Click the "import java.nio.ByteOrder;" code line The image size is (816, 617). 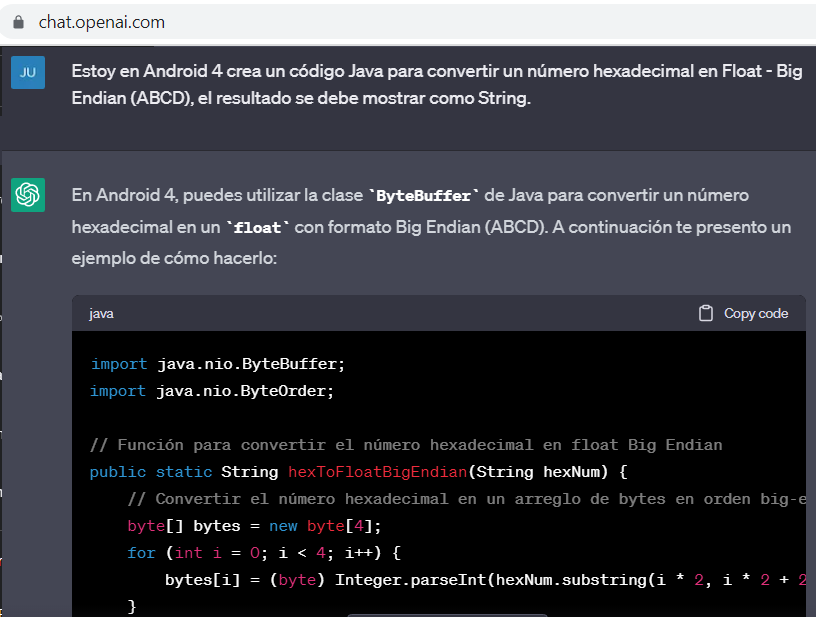(x=212, y=391)
